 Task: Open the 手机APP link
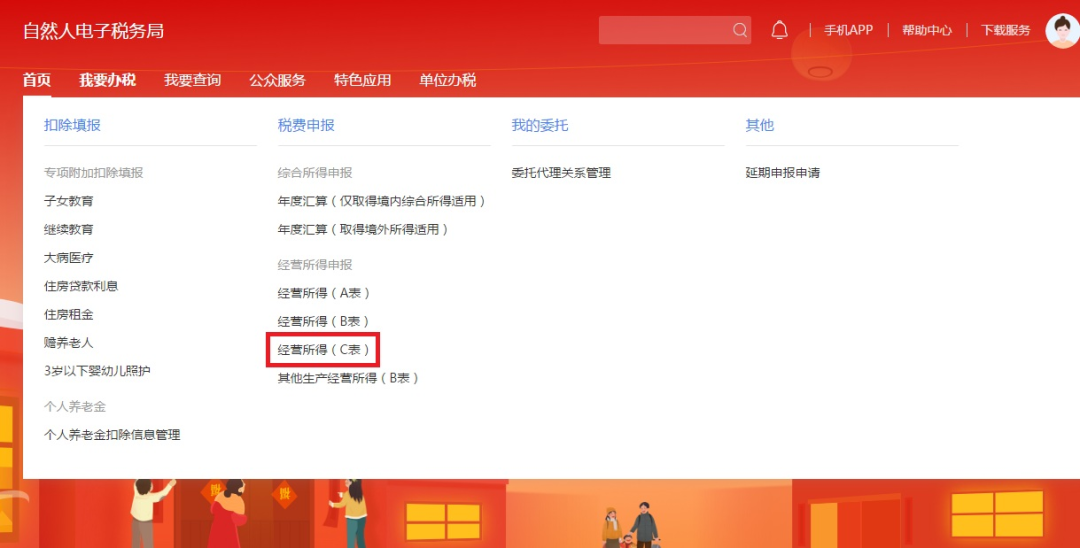tap(849, 30)
